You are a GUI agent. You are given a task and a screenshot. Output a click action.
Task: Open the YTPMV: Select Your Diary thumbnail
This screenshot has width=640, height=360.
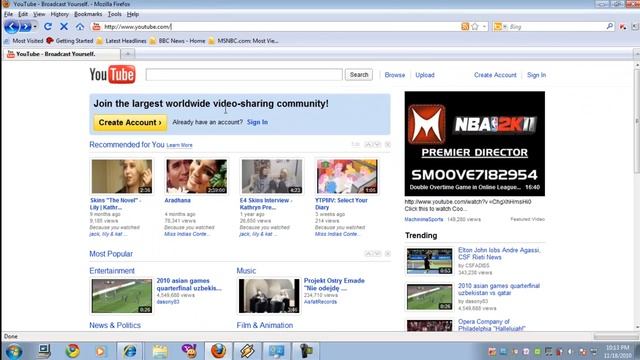[x=347, y=176]
